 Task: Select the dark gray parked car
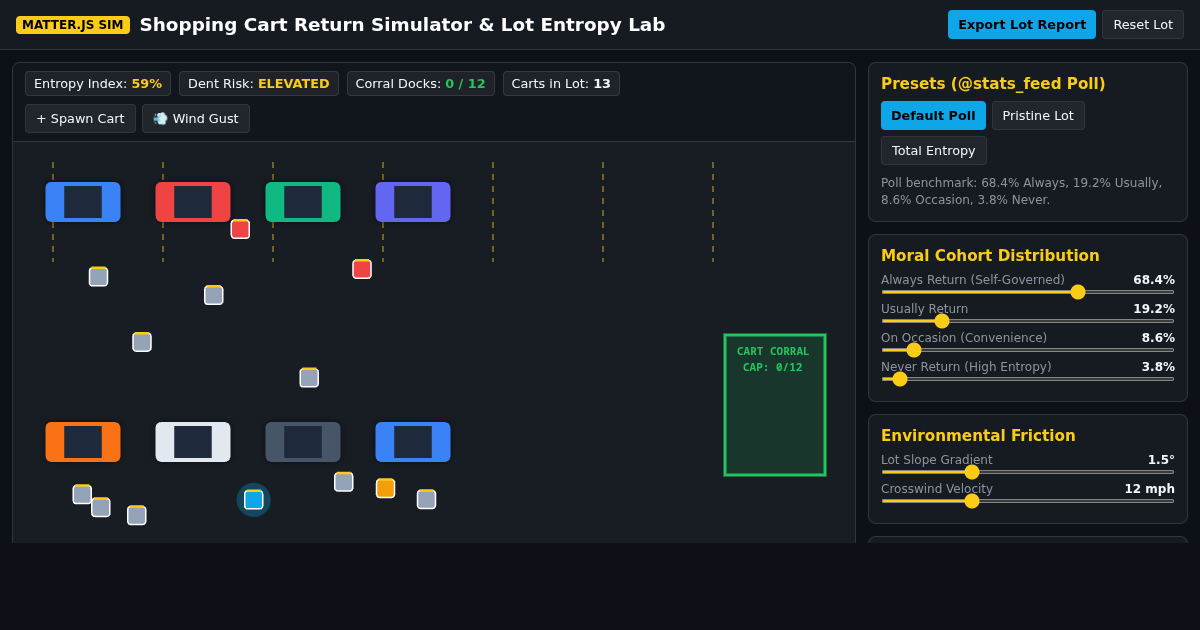303,442
